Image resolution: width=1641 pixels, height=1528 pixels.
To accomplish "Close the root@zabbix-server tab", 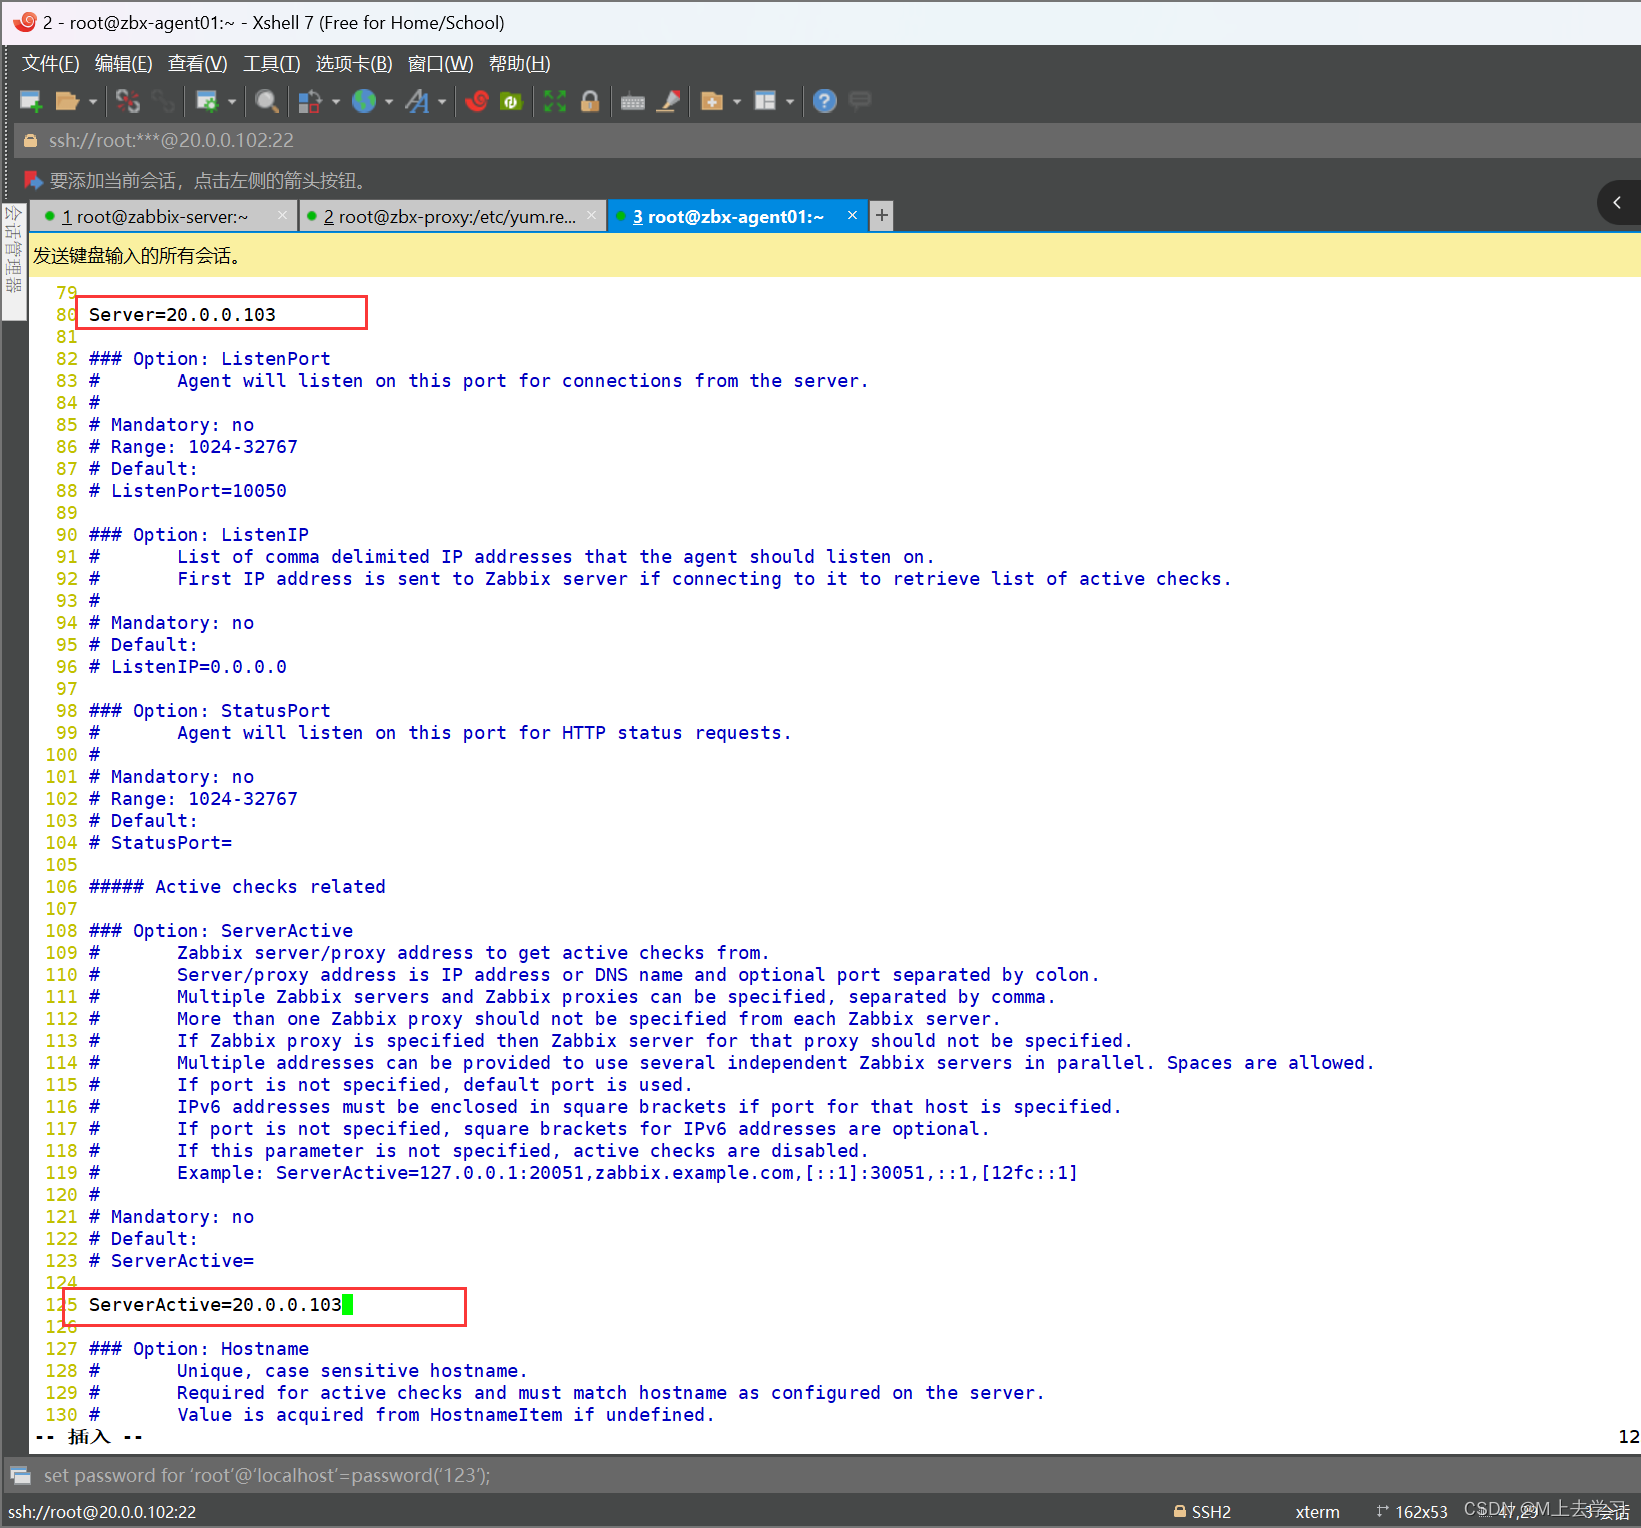I will pos(282,215).
